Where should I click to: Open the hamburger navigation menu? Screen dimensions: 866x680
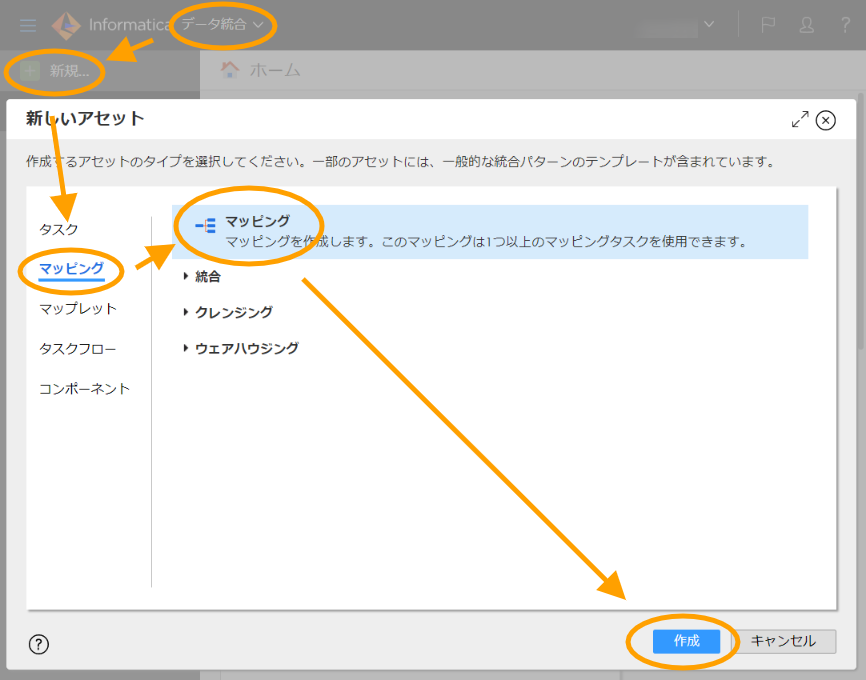click(28, 25)
